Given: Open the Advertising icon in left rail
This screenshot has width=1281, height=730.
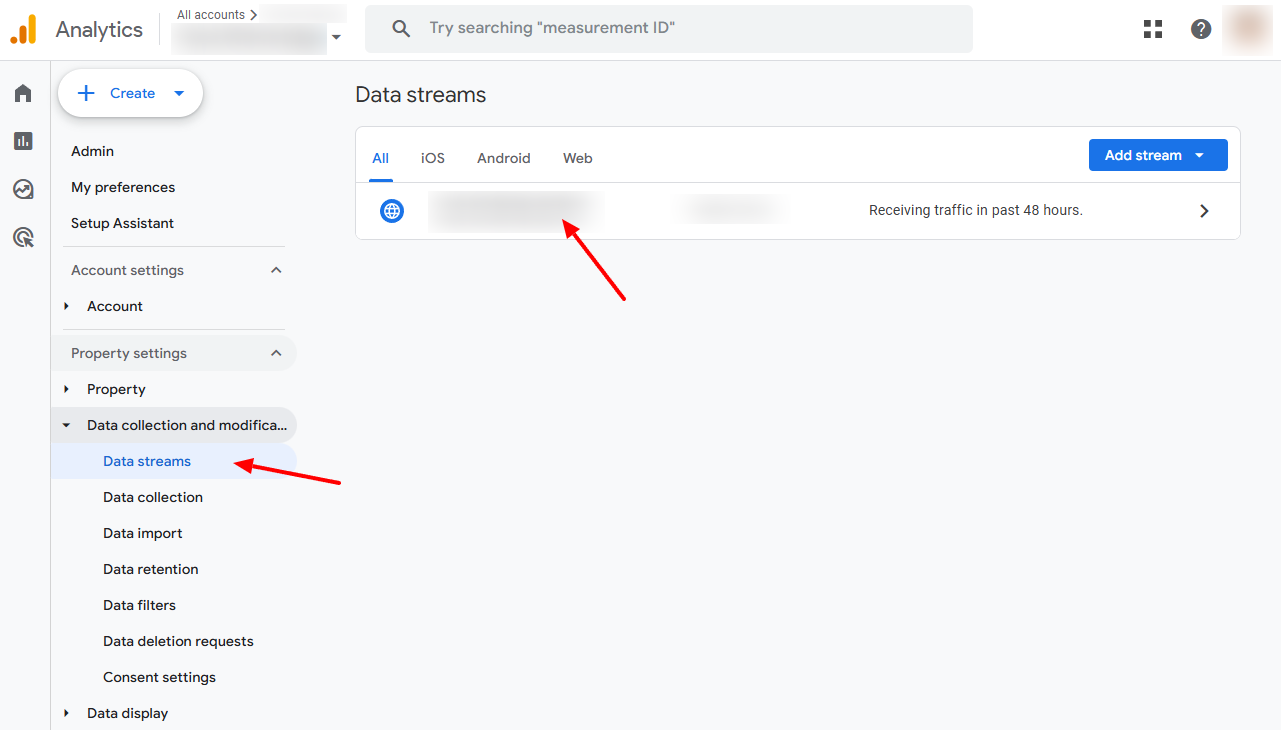Looking at the screenshot, I should [23, 237].
